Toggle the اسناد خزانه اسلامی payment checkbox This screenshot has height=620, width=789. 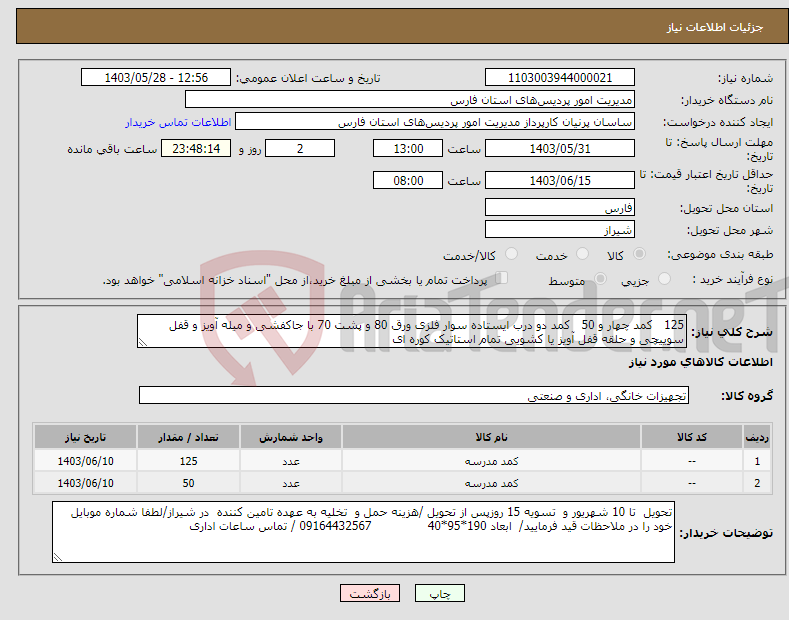(502, 278)
